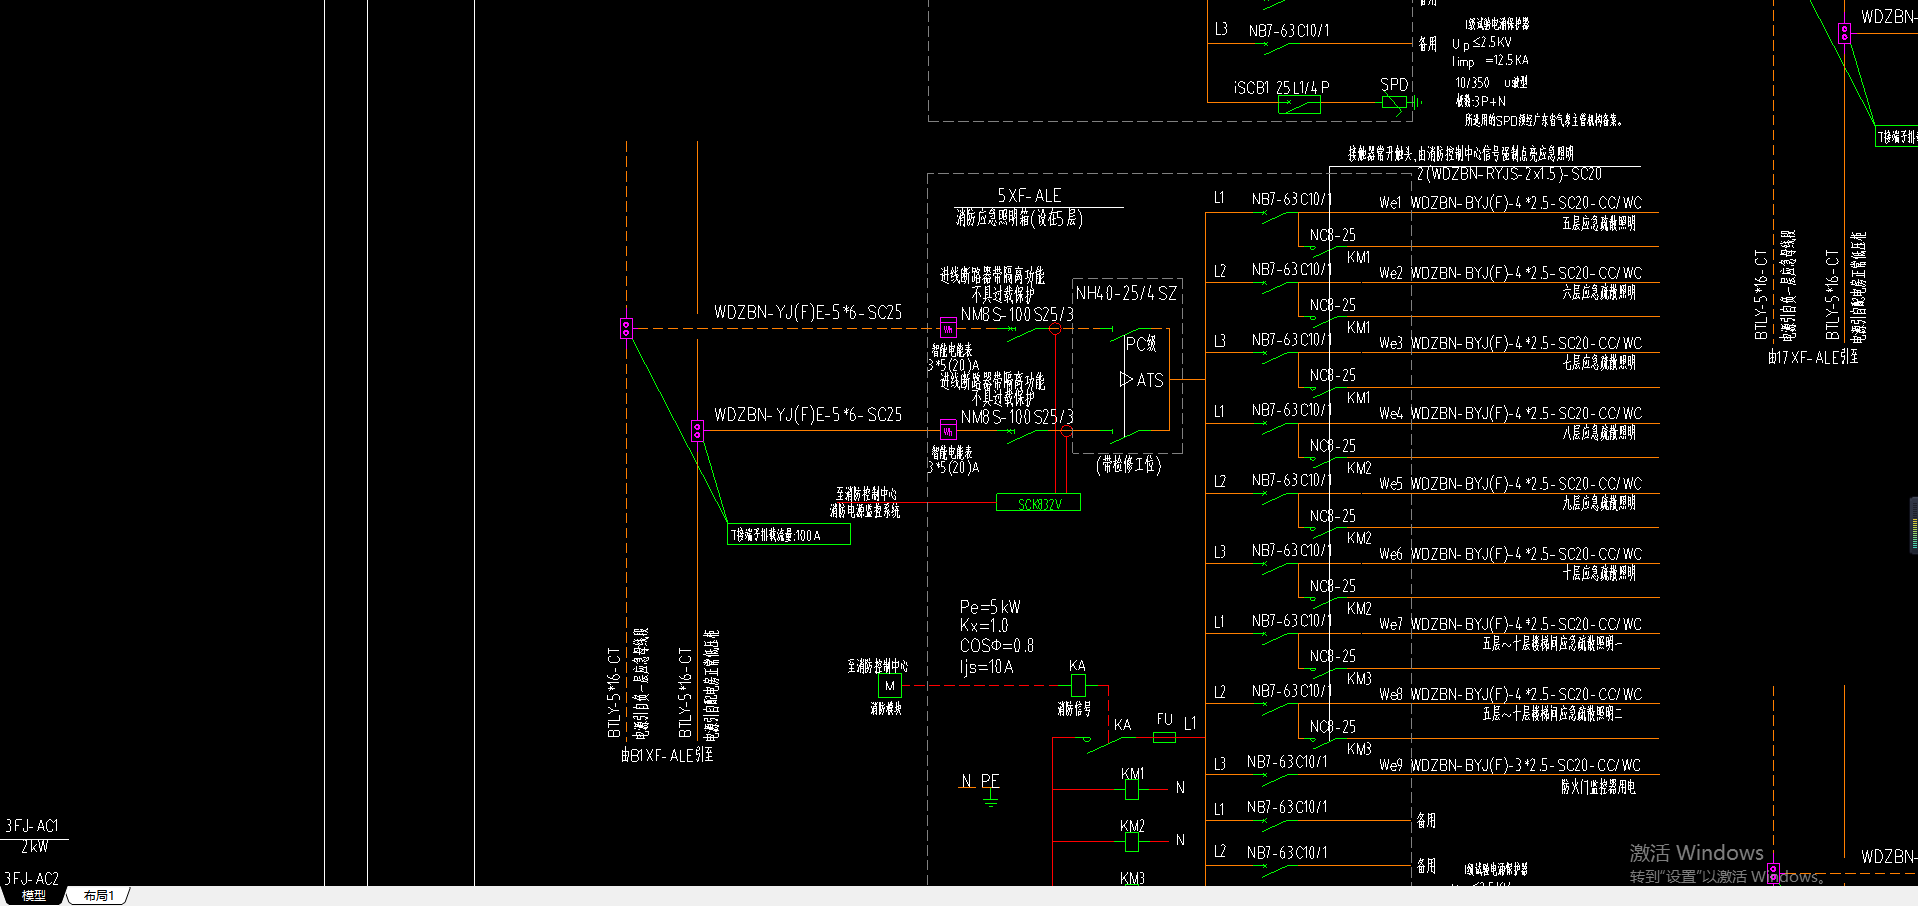The width and height of the screenshot is (1918, 906).
Task: Select the magenta terminal block on dashed orange feeder
Action: (x=626, y=328)
